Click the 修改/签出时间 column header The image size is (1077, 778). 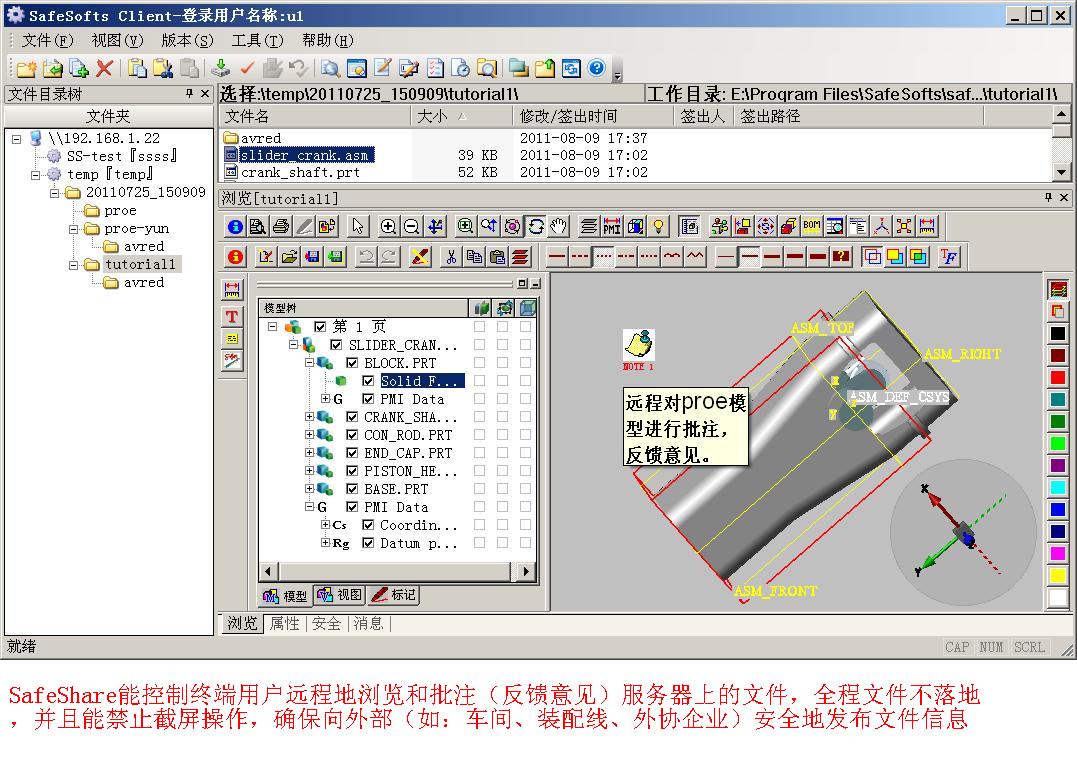pos(593,116)
